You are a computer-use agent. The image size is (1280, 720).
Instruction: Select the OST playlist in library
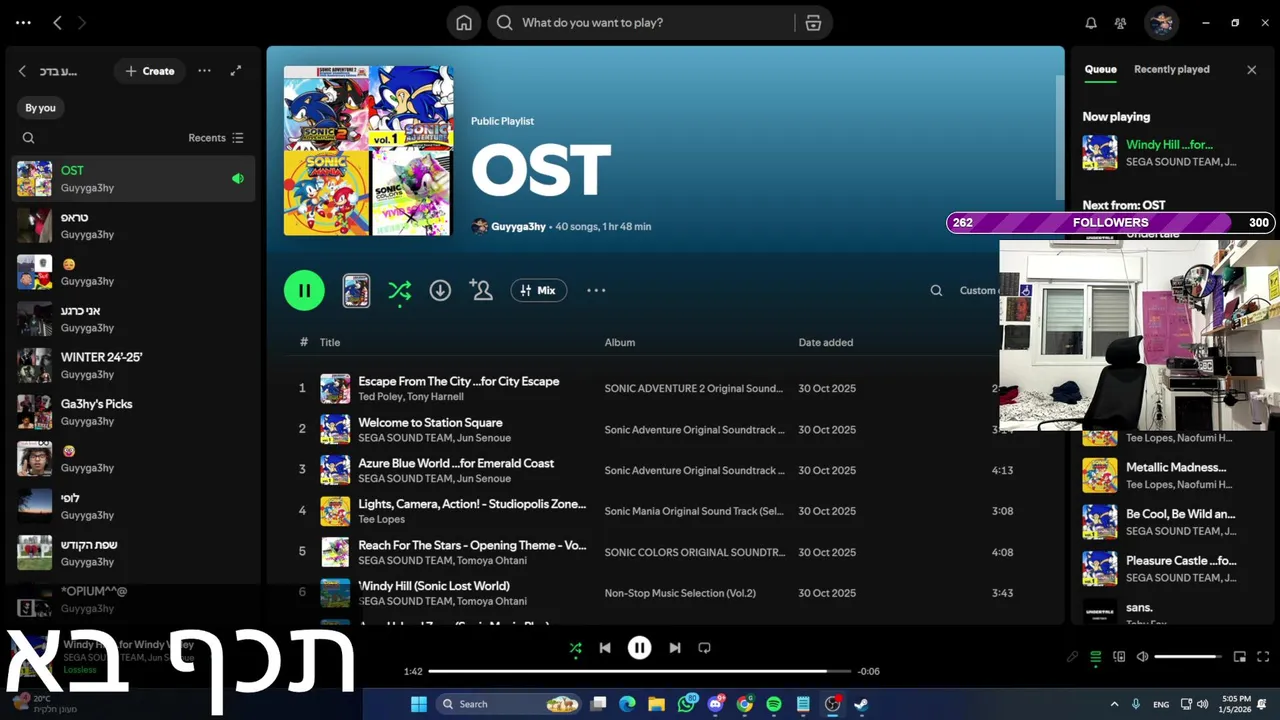pos(133,178)
